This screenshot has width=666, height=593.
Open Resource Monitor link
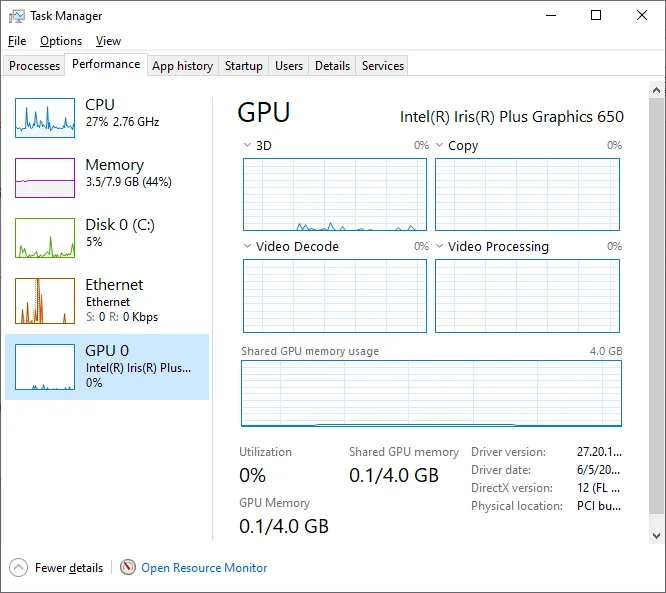tap(204, 568)
